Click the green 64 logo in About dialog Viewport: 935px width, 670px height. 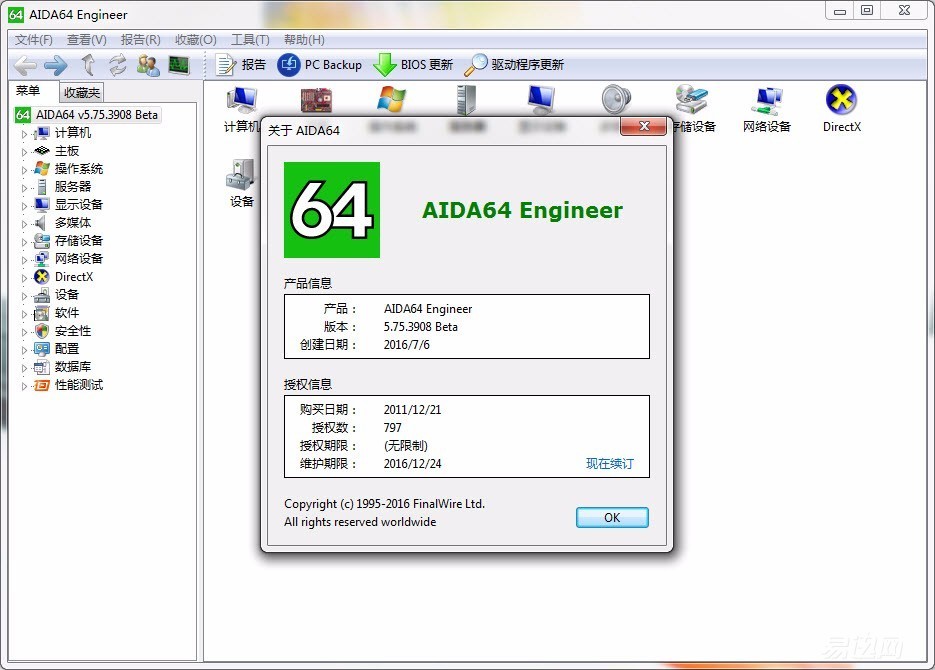click(x=332, y=210)
